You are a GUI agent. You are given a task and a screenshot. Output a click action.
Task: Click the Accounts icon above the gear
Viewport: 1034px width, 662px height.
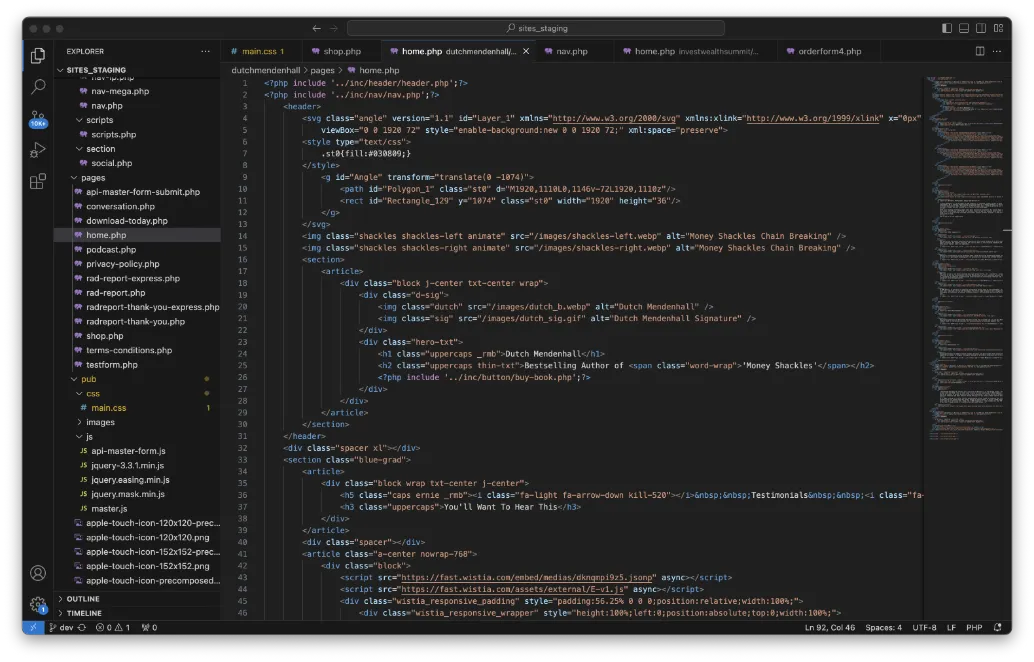pyautogui.click(x=37, y=572)
